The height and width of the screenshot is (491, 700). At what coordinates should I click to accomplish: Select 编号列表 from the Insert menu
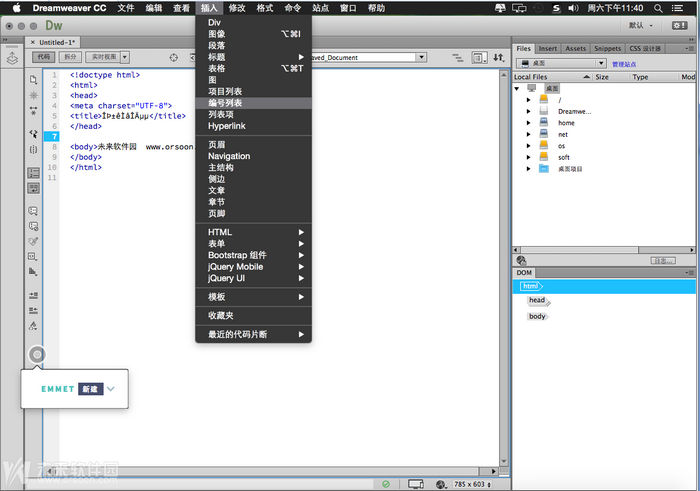click(254, 103)
